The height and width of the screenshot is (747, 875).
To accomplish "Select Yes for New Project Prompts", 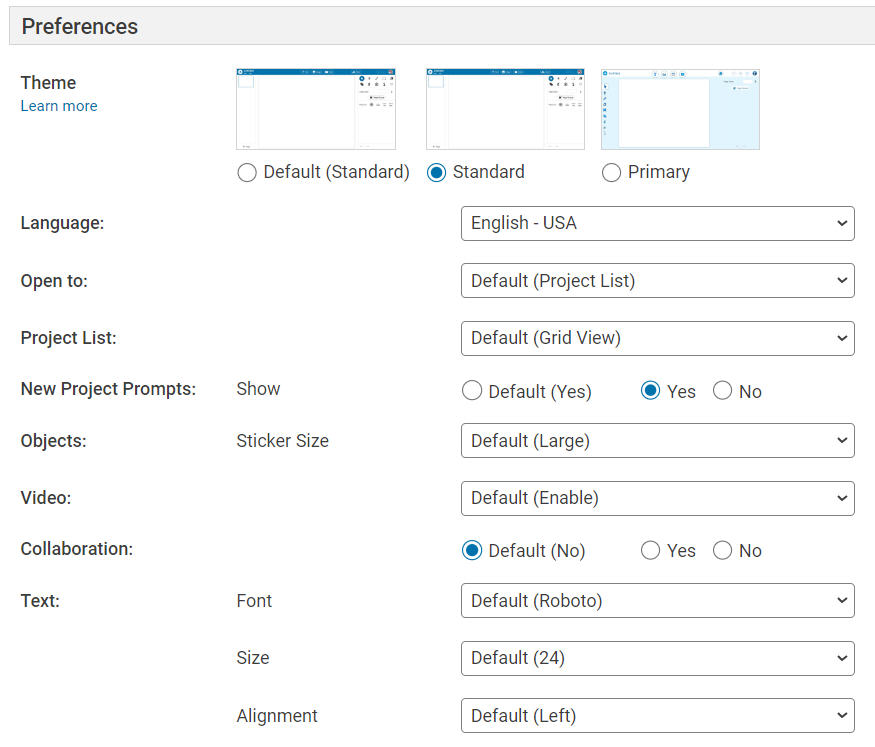I will (x=651, y=391).
